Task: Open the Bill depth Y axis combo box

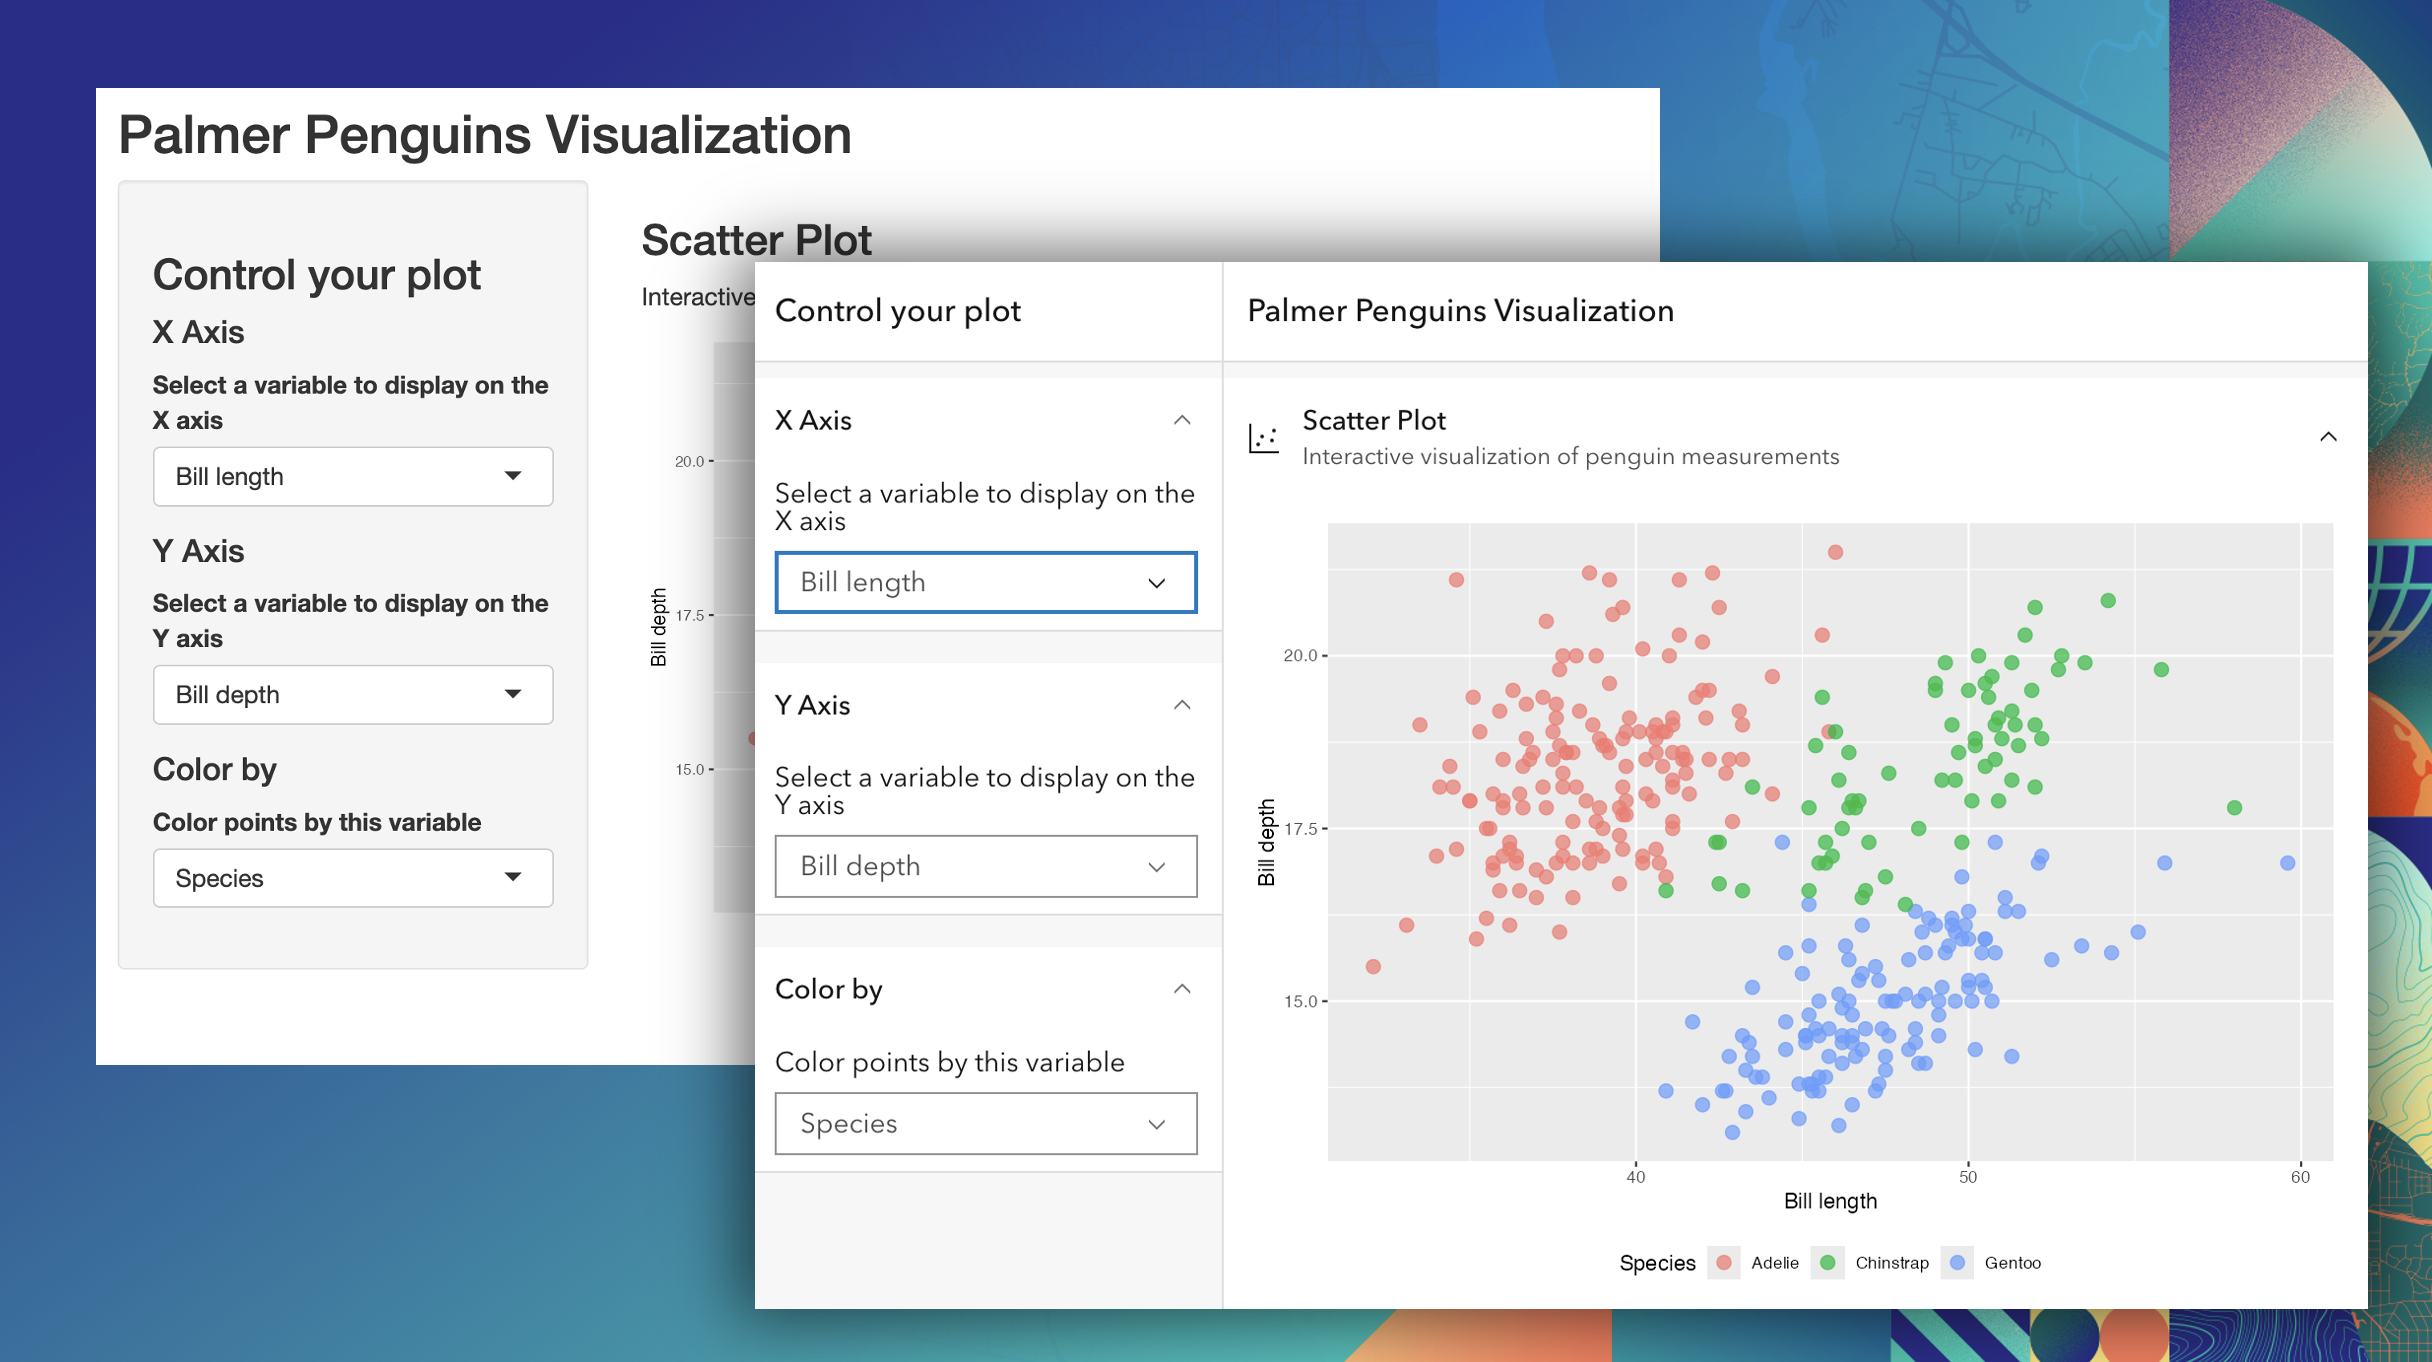Action: click(985, 866)
